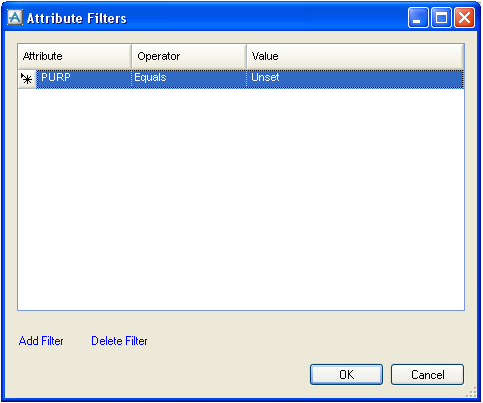Confirm filters with the OK button

[x=346, y=374]
